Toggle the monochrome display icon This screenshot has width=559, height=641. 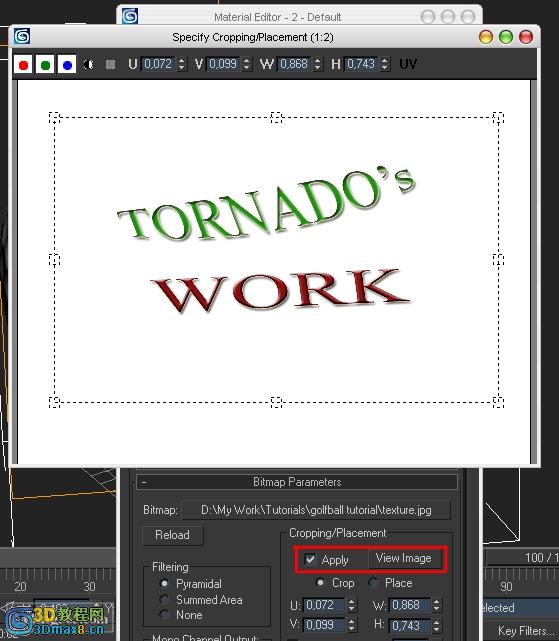[110, 64]
